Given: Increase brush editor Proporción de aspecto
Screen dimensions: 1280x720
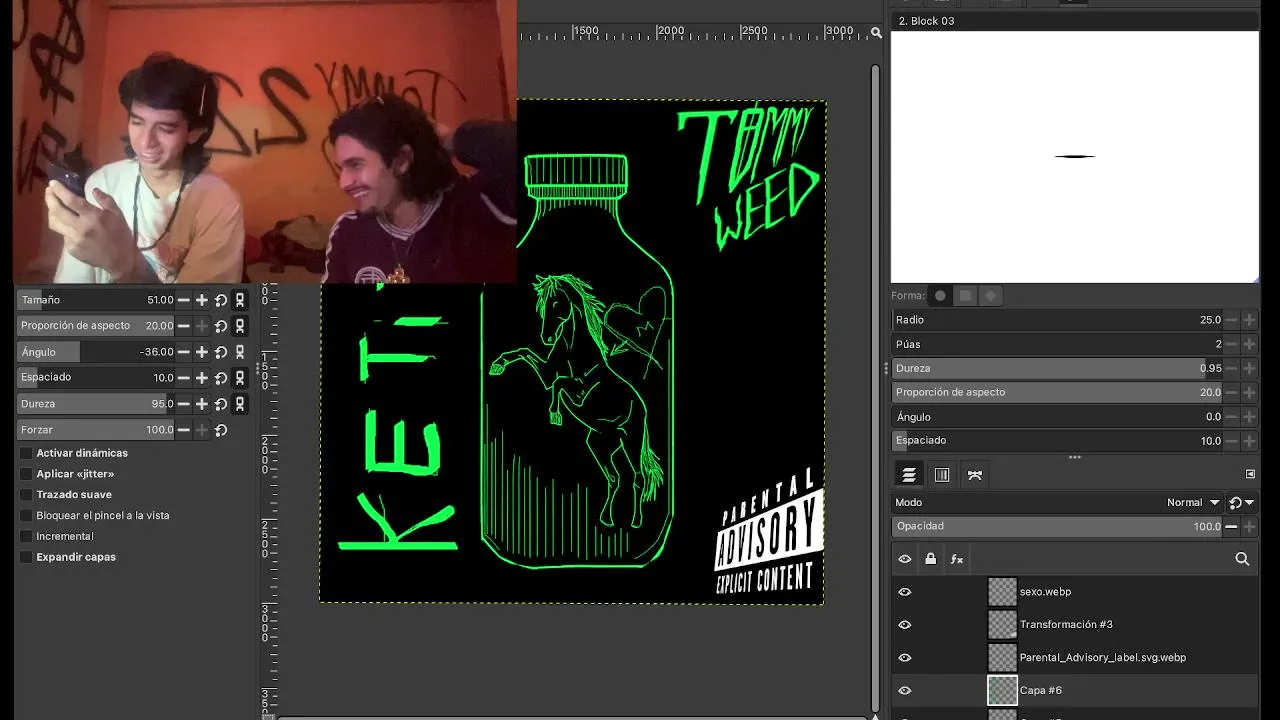Looking at the screenshot, I should click(1249, 392).
